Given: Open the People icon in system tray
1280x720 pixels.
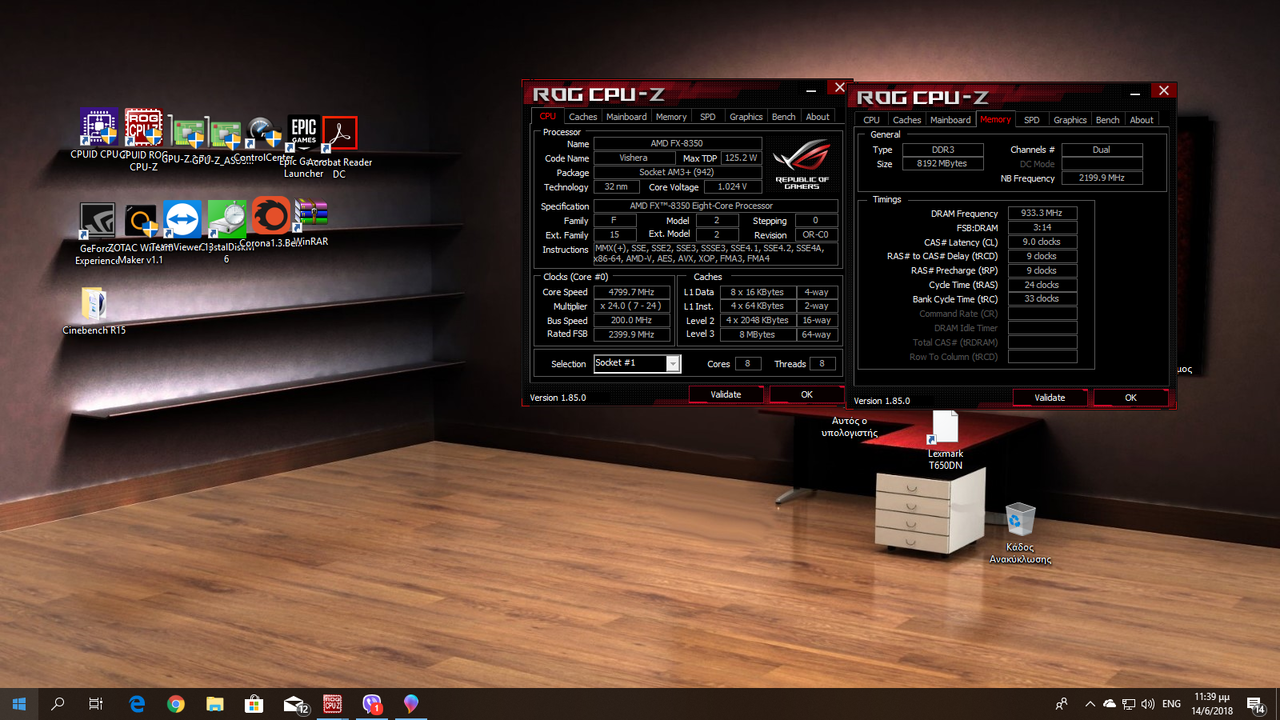Looking at the screenshot, I should 1061,704.
